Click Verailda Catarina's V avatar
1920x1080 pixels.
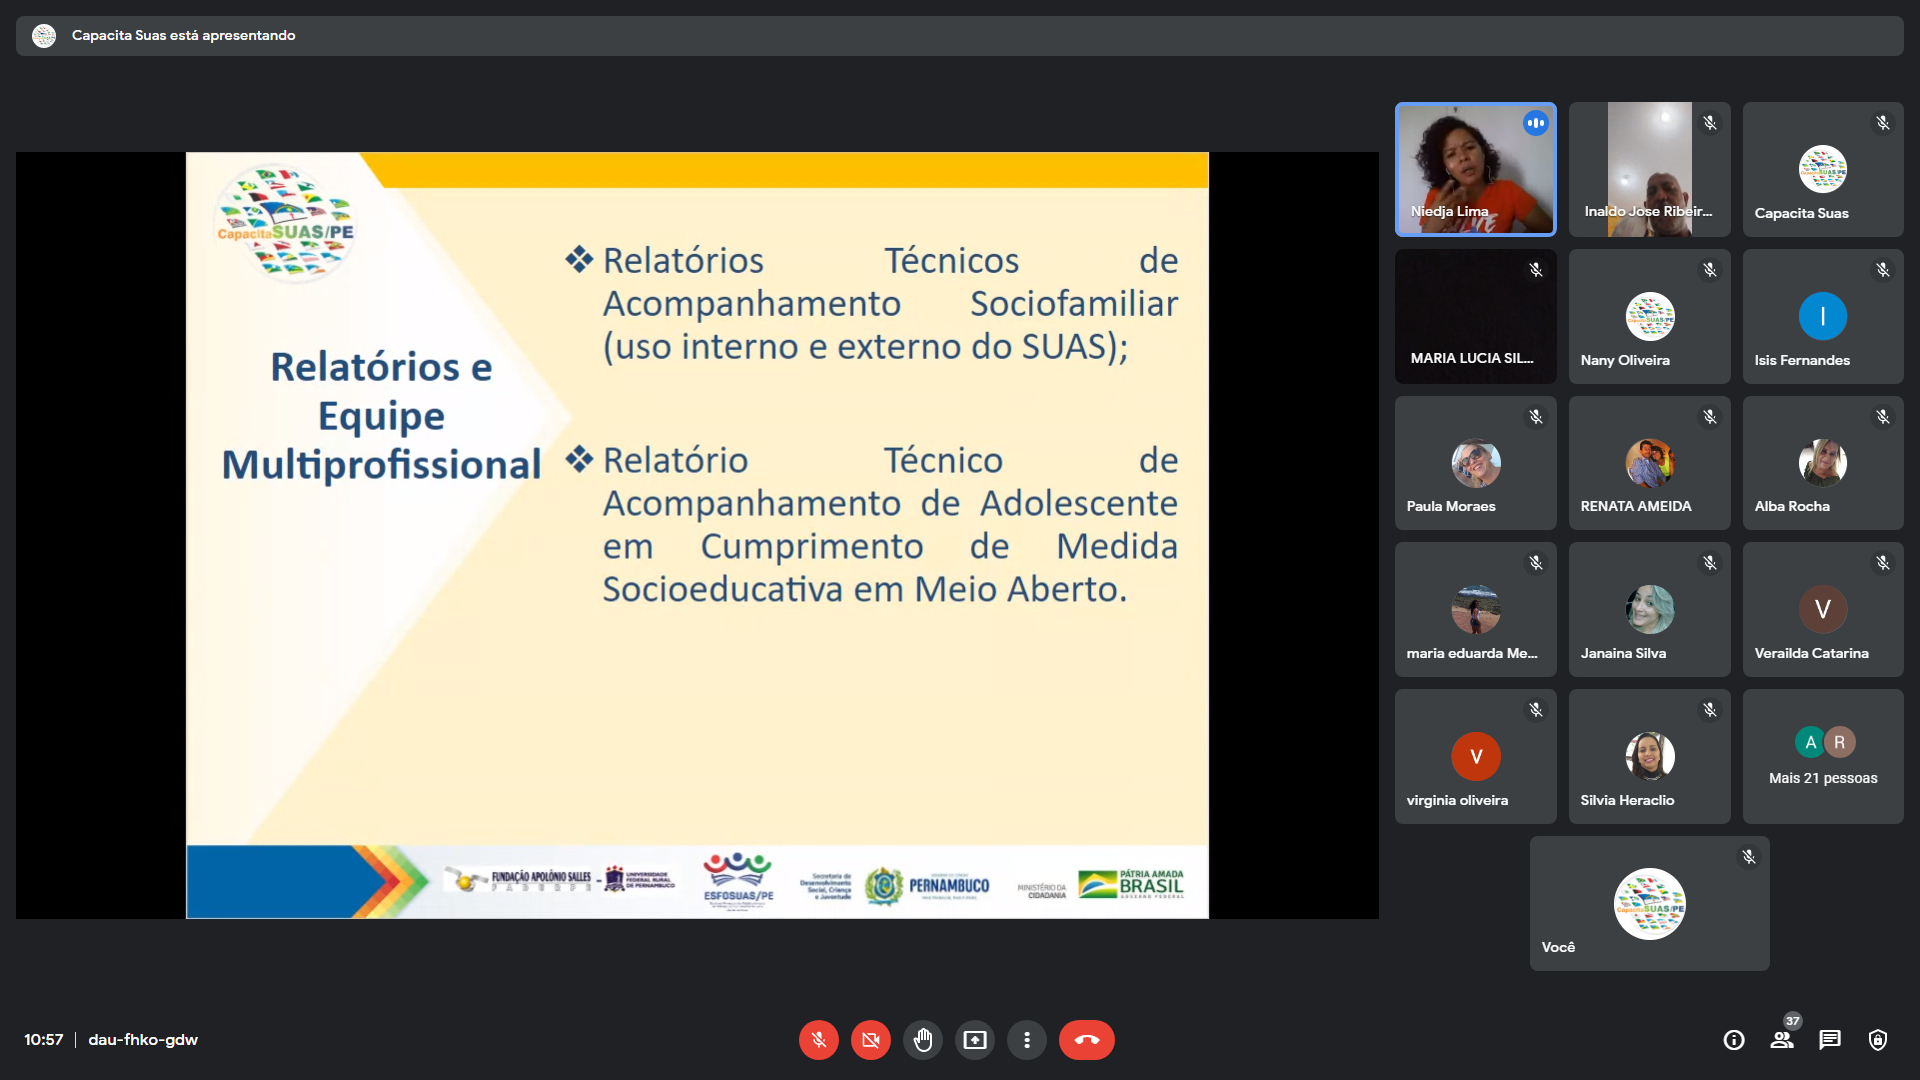point(1822,609)
